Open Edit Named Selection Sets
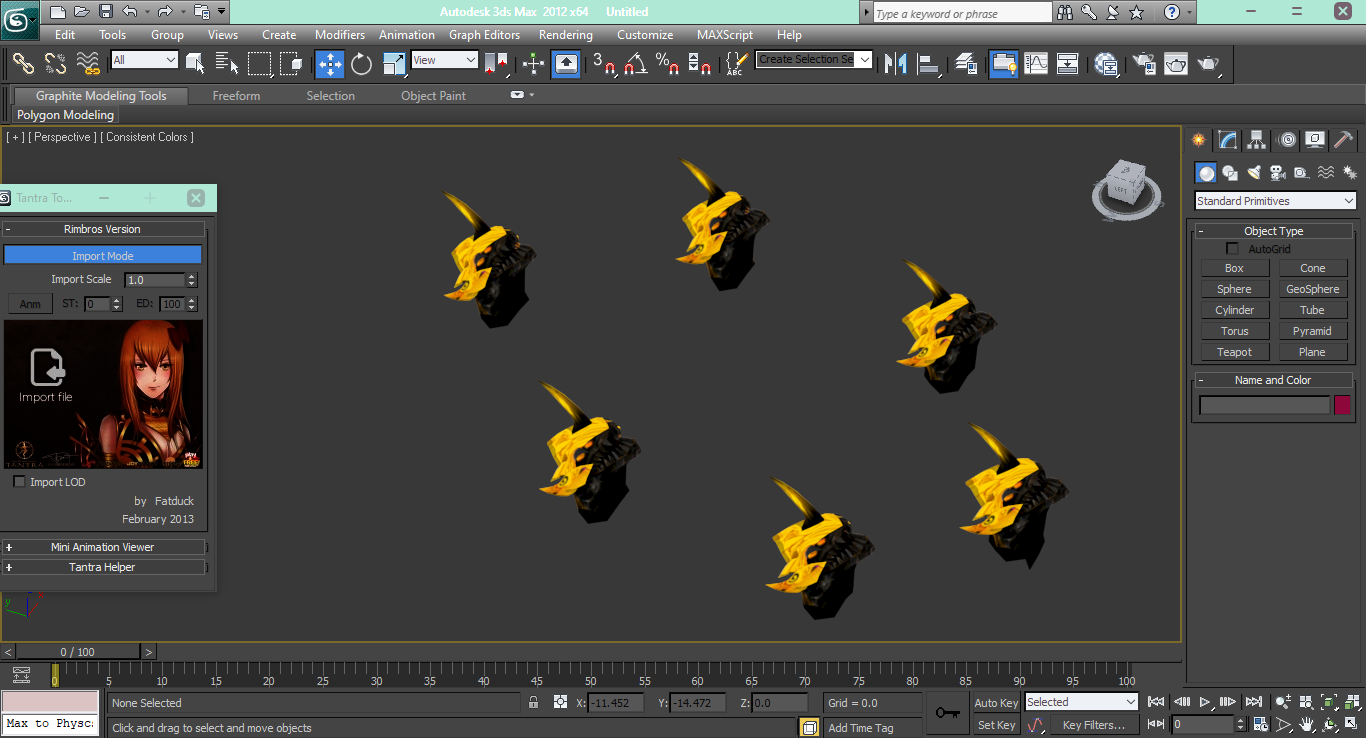1366x738 pixels. click(x=737, y=63)
